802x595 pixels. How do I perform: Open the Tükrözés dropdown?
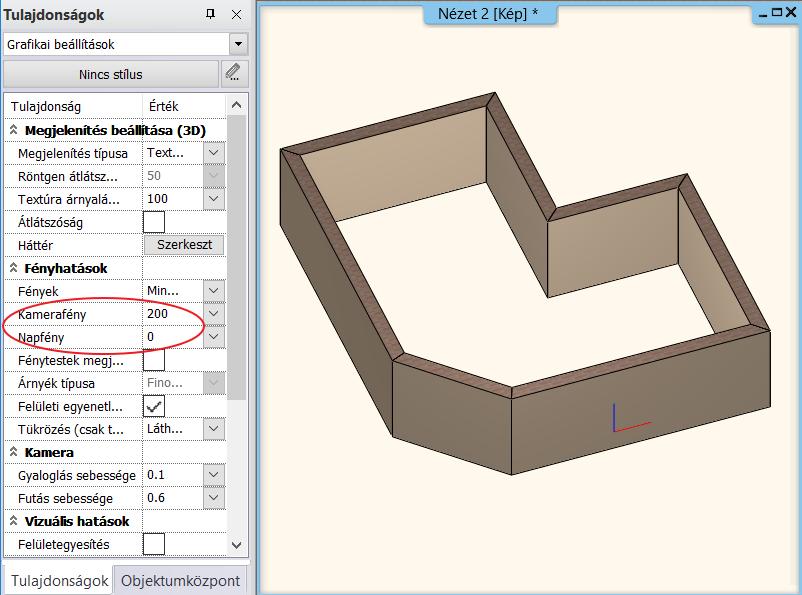pos(214,429)
